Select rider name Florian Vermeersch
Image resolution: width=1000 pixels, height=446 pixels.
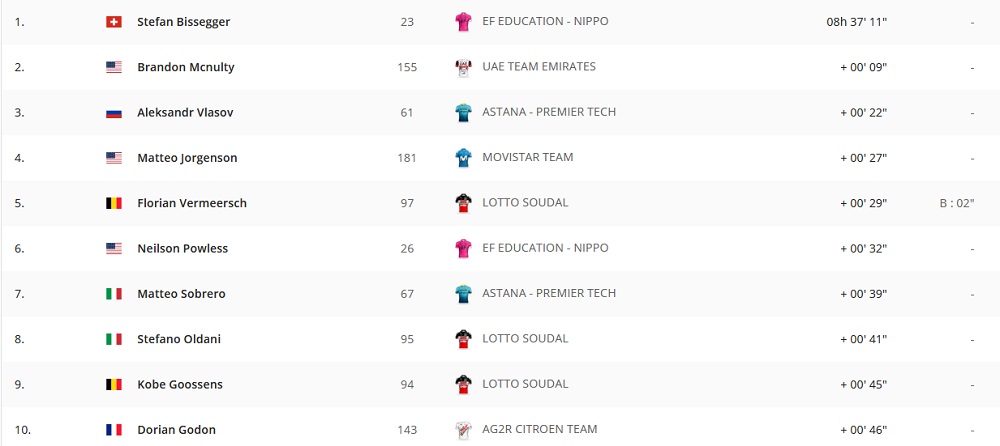point(192,203)
